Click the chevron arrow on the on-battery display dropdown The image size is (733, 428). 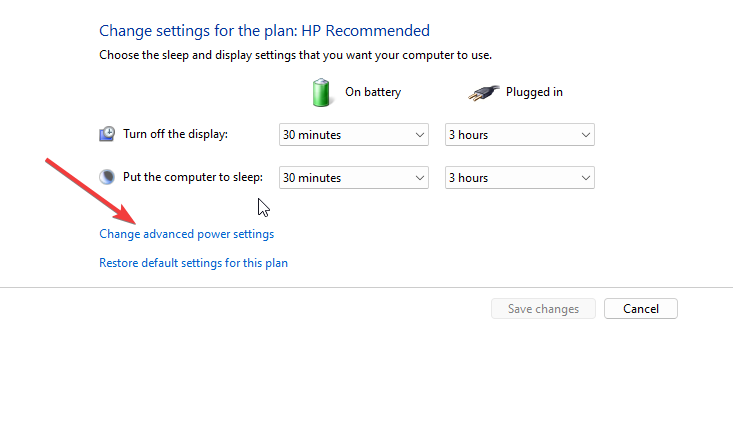click(x=419, y=135)
